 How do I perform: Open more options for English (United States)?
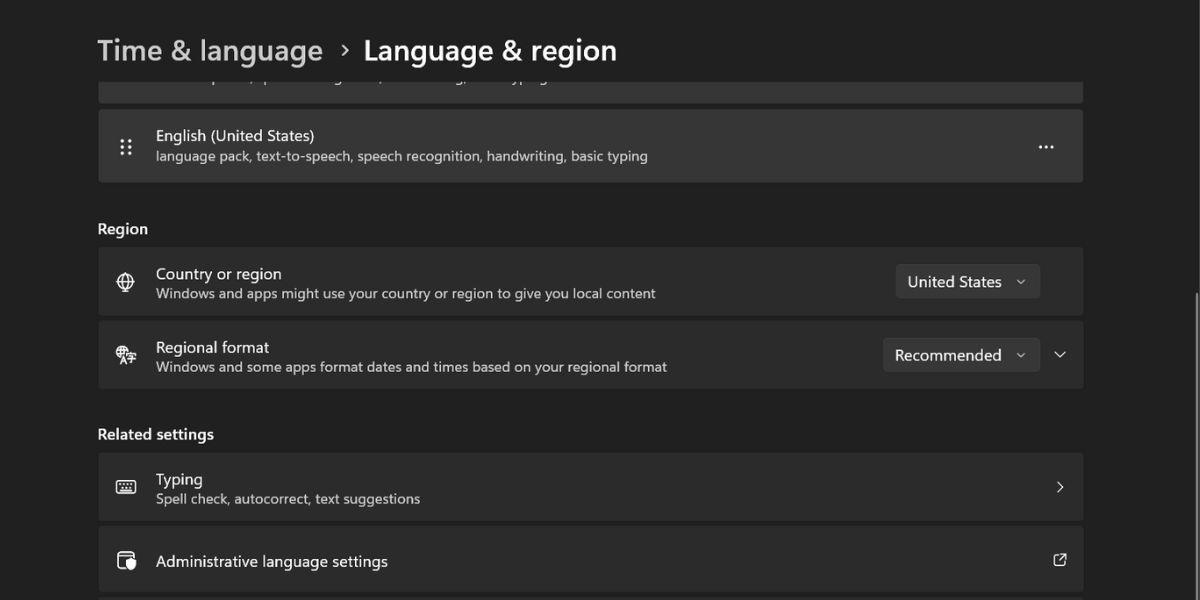[1046, 147]
